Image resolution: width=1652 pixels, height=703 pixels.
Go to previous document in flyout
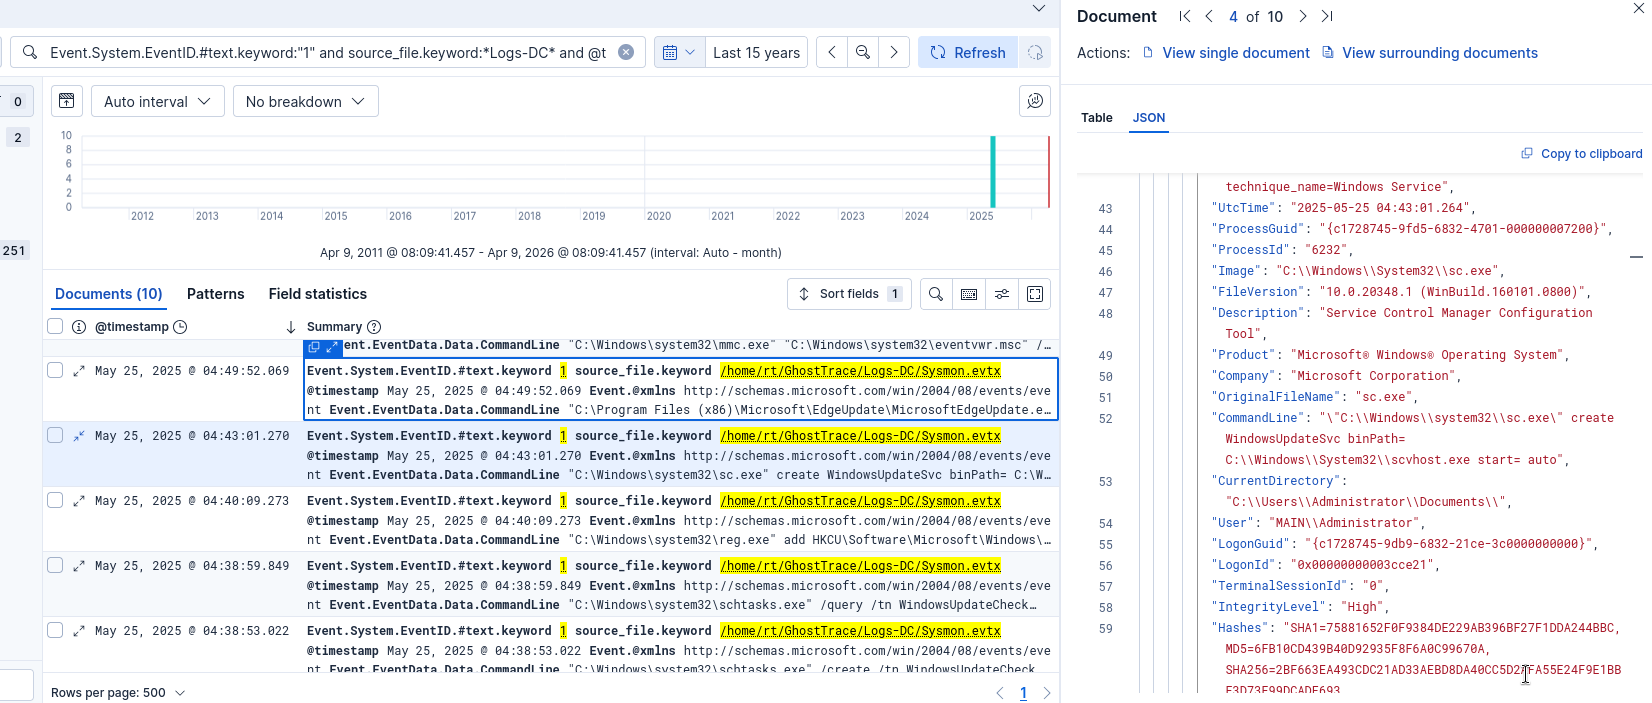coord(1209,16)
